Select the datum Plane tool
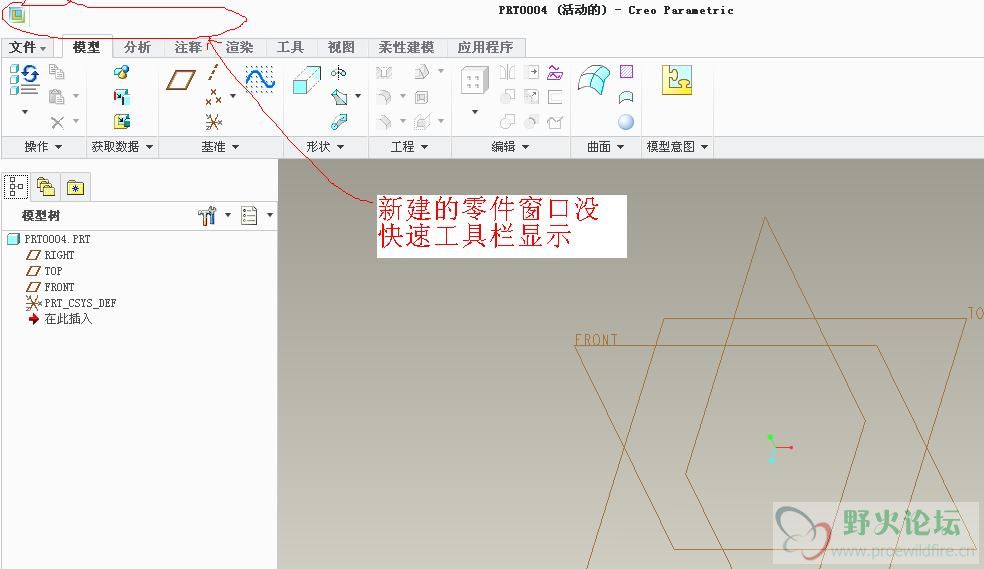The width and height of the screenshot is (984, 569). coord(181,80)
